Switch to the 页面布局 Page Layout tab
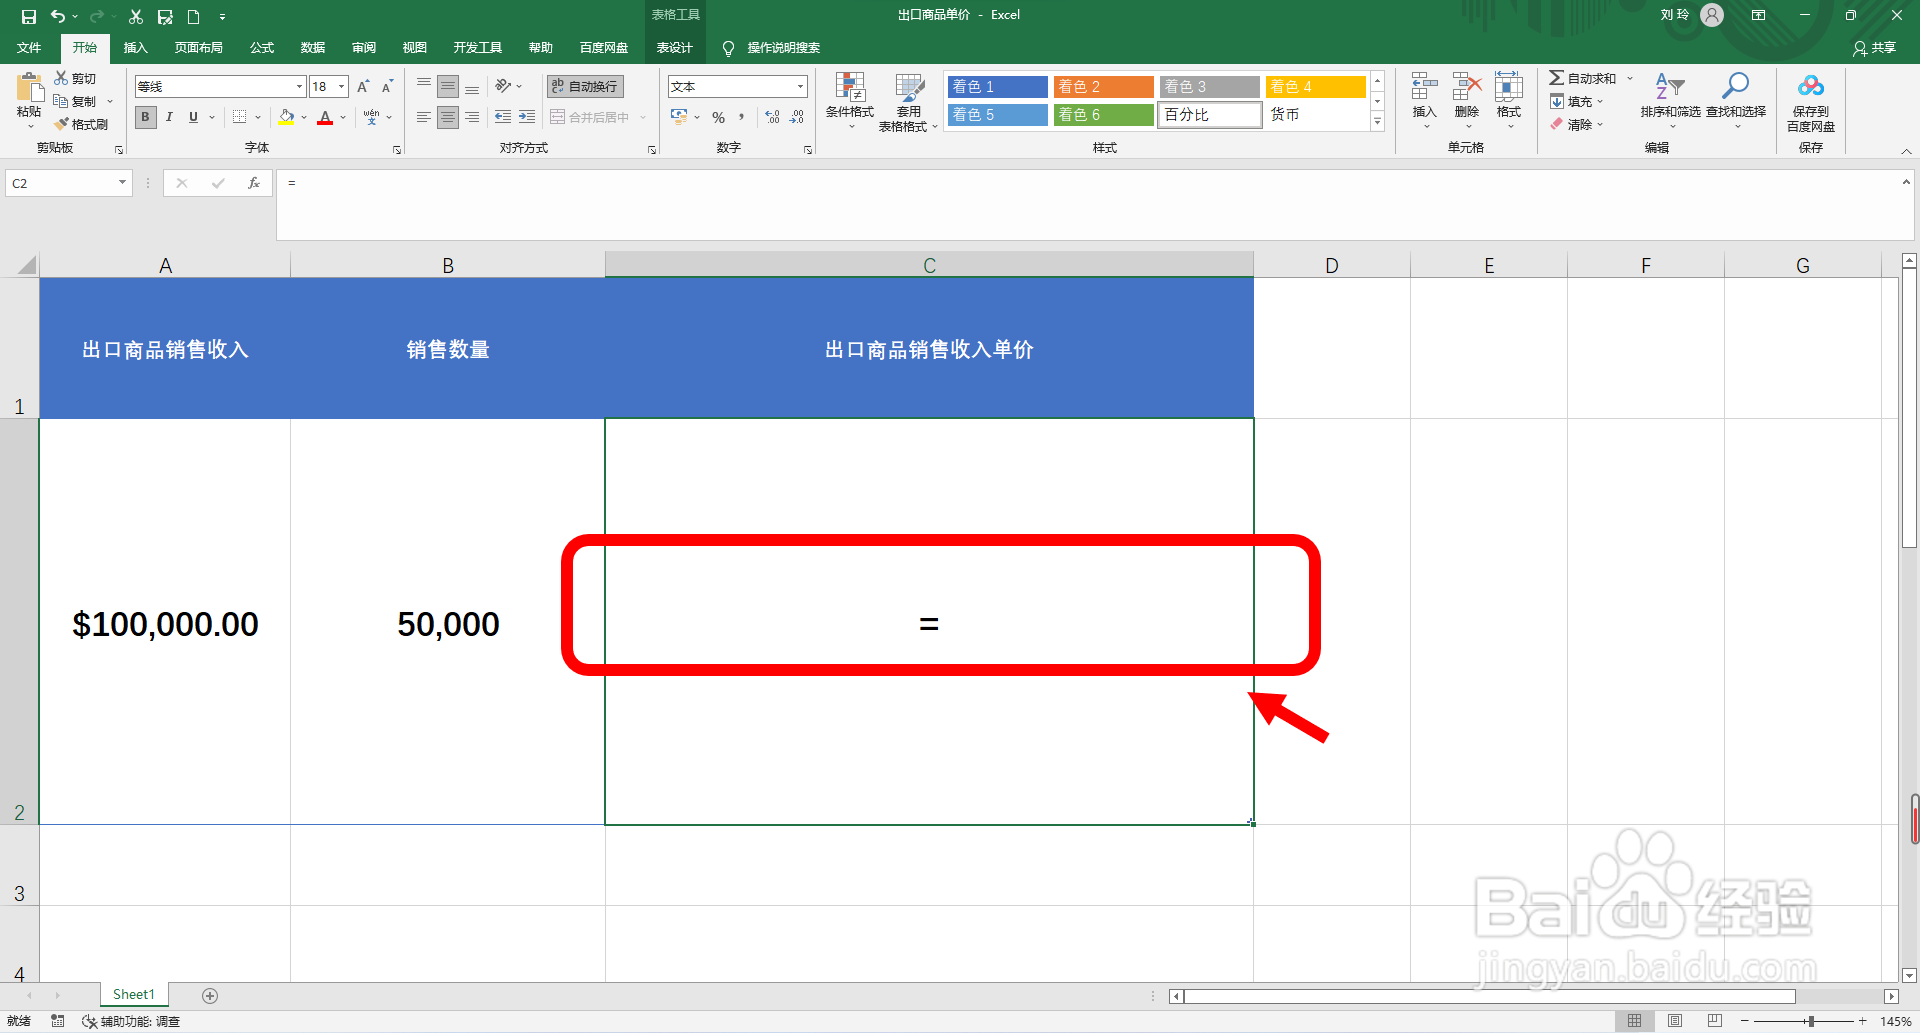Viewport: 1920px width, 1033px height. 198,48
